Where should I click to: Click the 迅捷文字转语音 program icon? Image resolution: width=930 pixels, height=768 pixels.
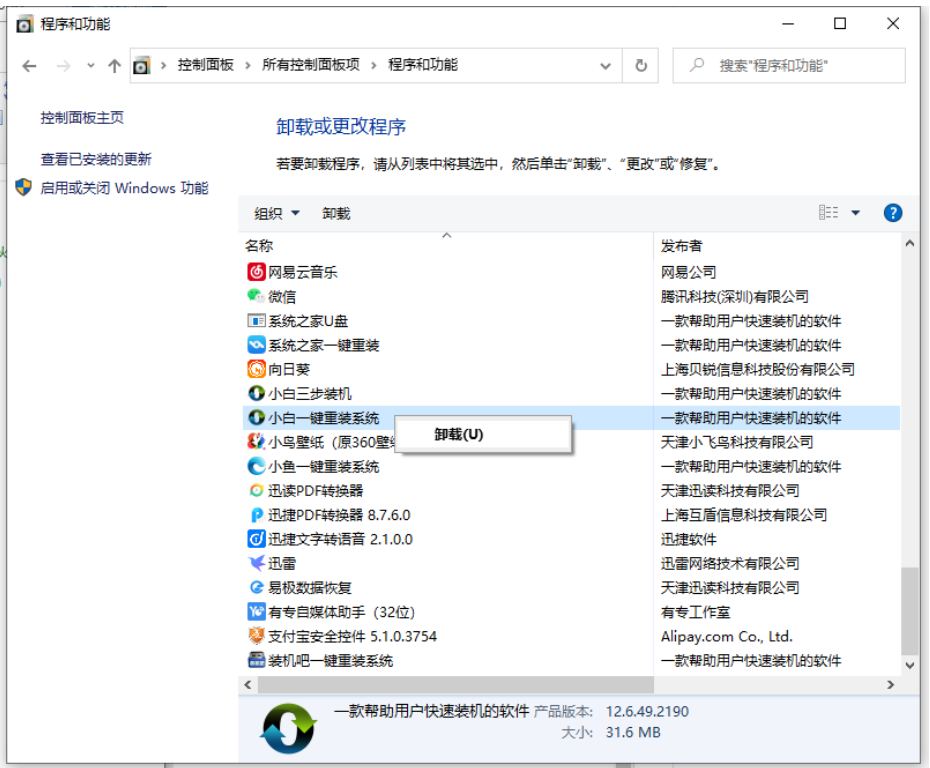256,539
